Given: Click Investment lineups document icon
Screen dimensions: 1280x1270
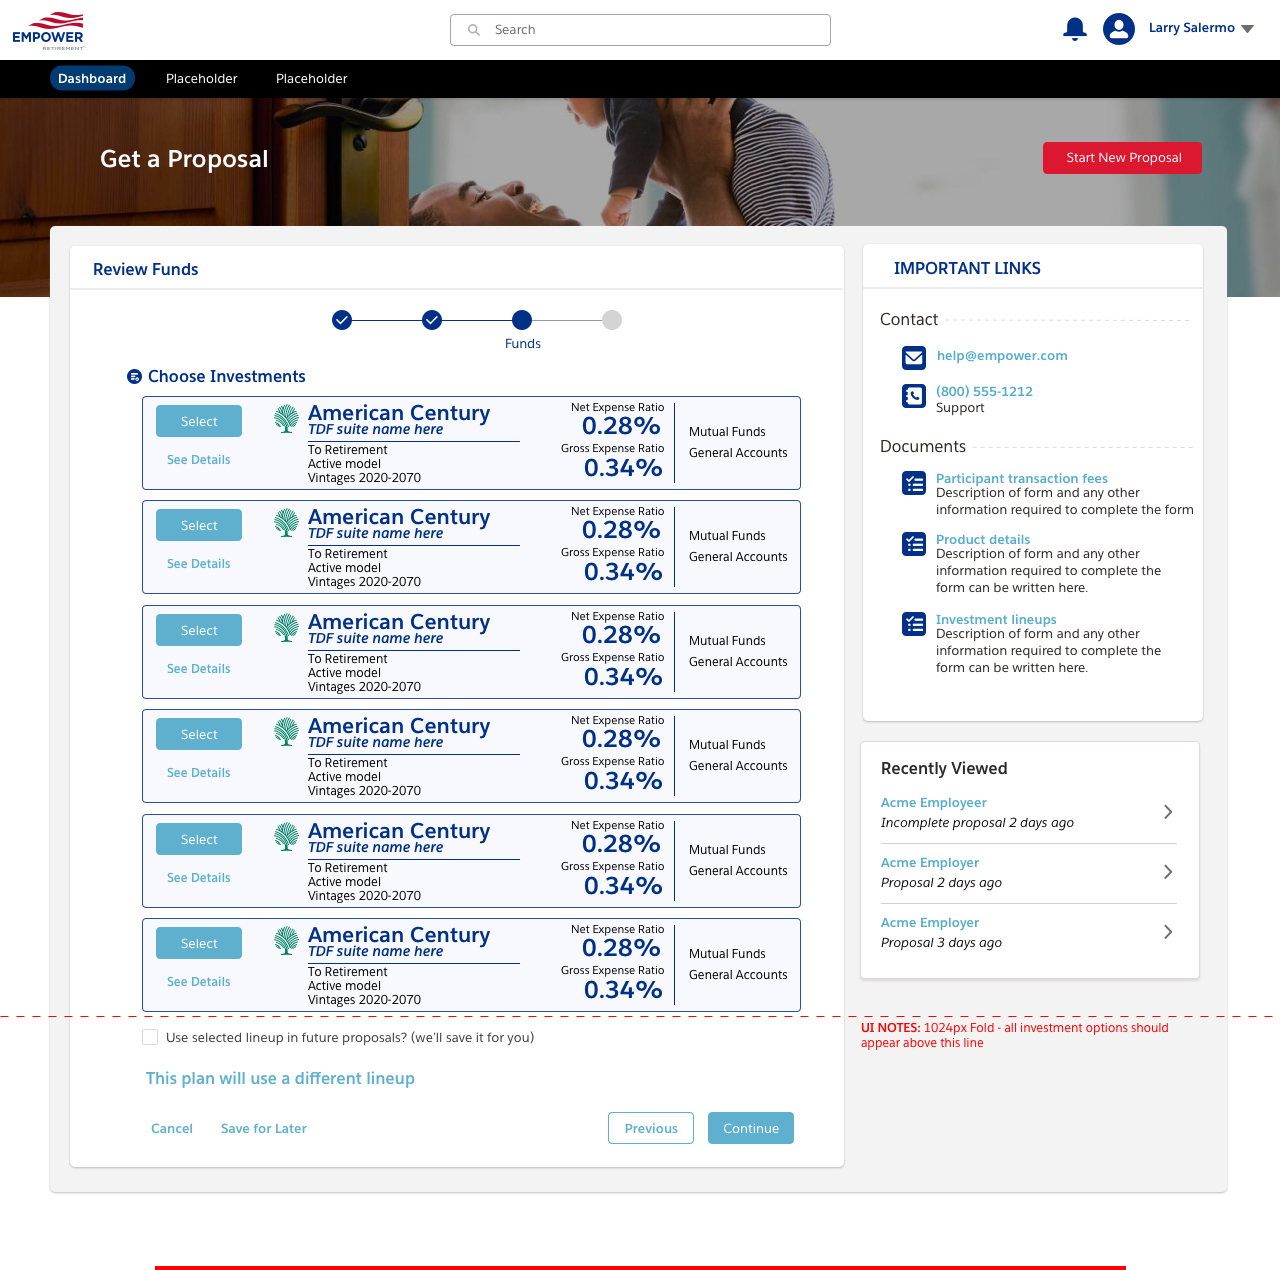Looking at the screenshot, I should [914, 624].
